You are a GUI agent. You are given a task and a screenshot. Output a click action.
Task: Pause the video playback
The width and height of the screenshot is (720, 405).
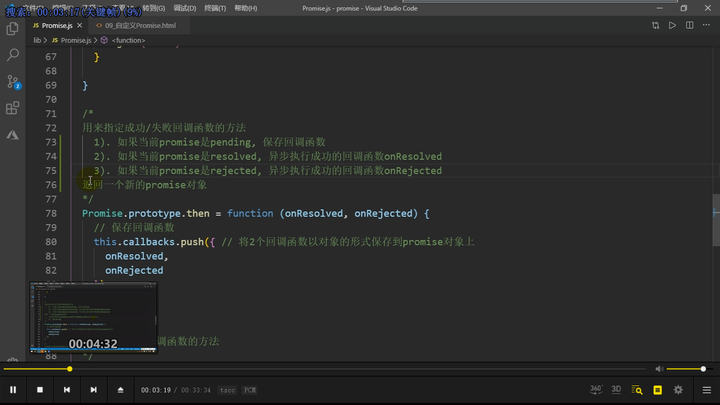pyautogui.click(x=13, y=390)
